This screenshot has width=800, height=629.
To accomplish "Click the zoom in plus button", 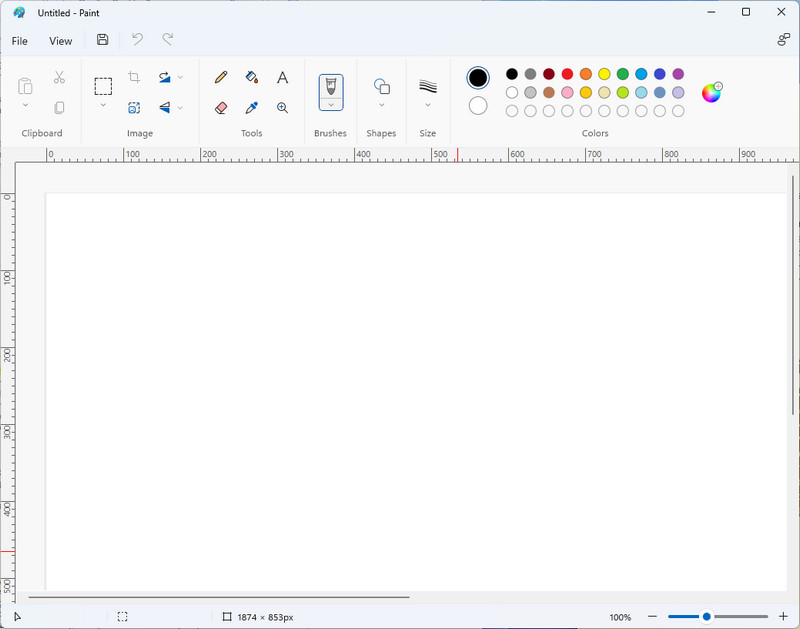I will pyautogui.click(x=783, y=617).
